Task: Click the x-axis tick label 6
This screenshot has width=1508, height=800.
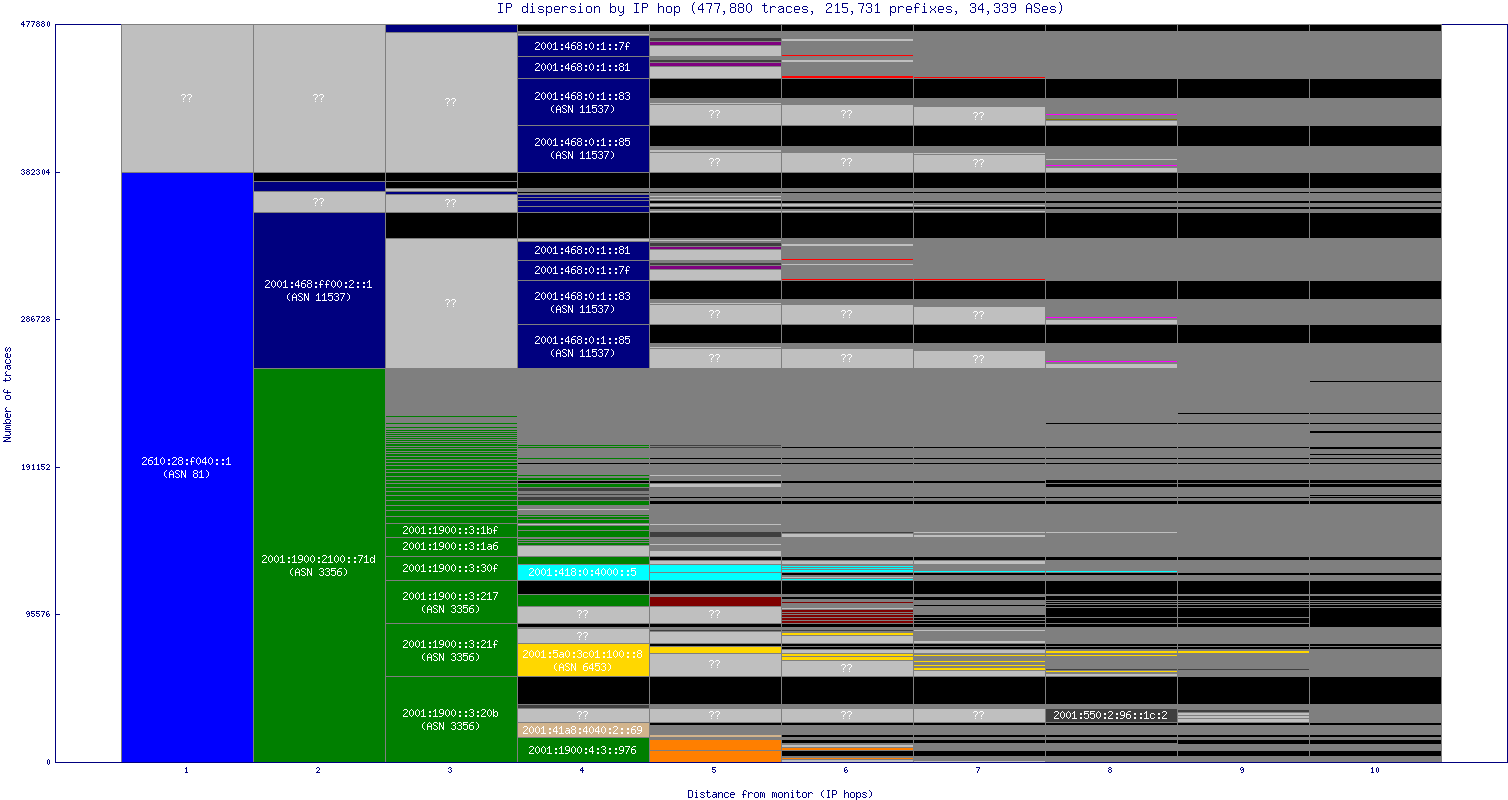Action: [x=847, y=771]
